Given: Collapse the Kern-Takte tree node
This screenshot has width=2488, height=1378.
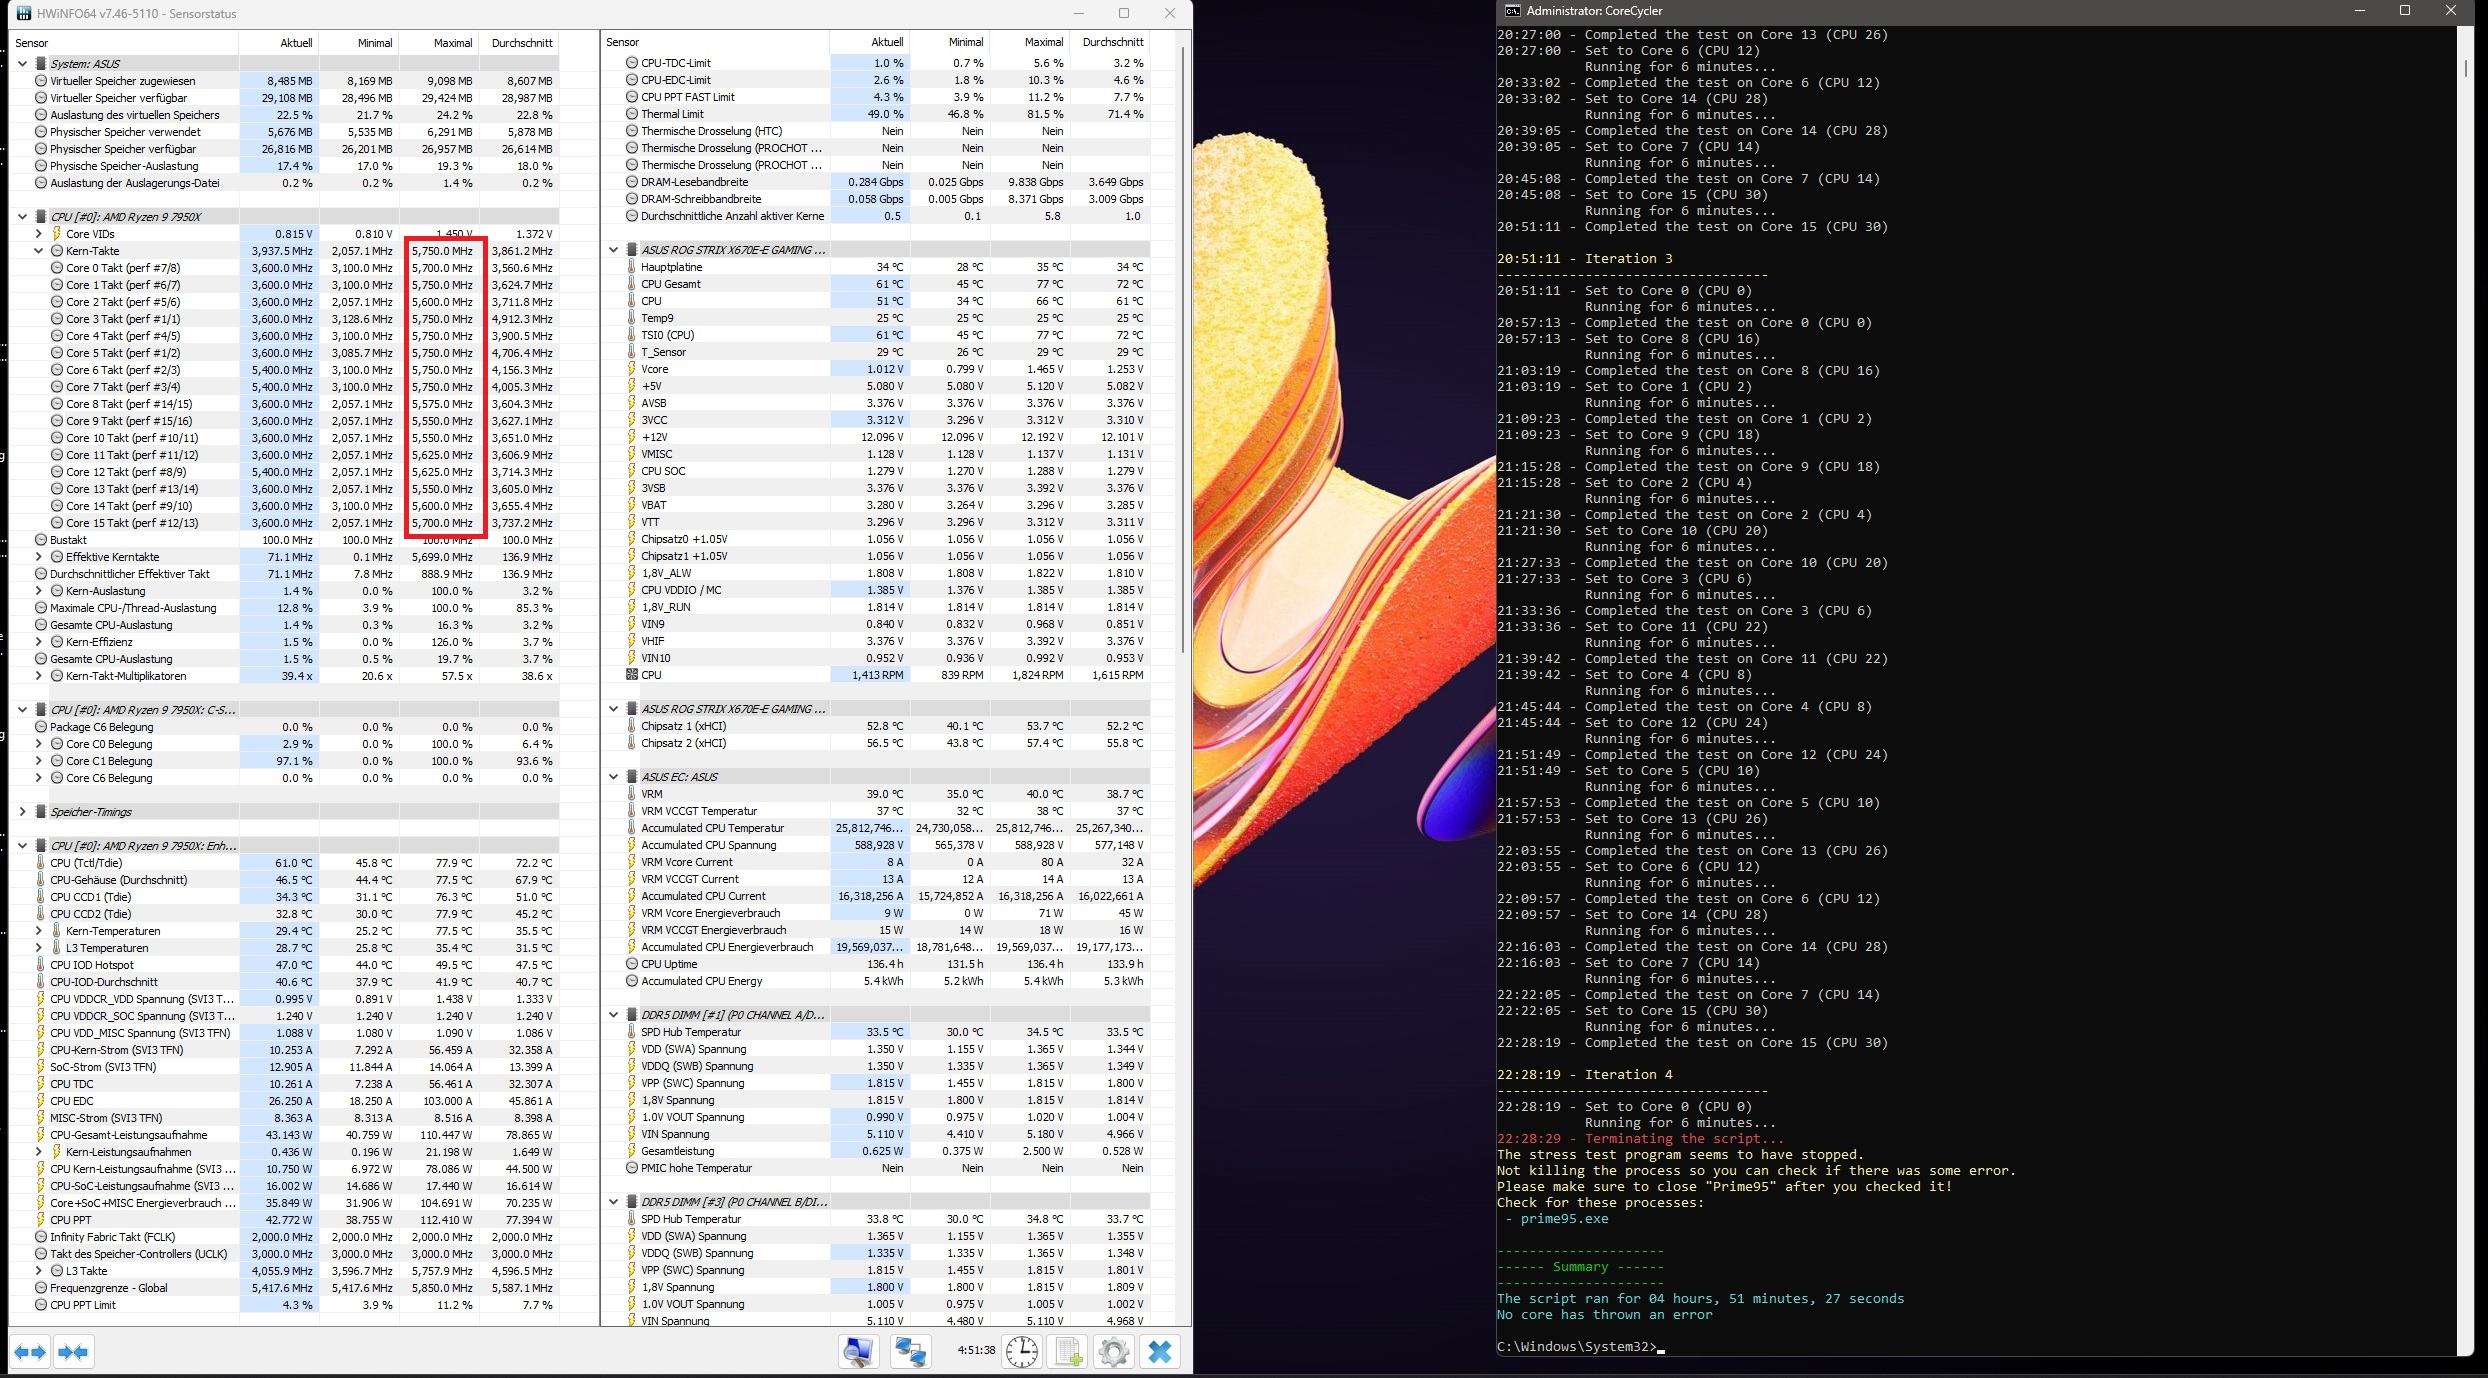Looking at the screenshot, I should coord(39,251).
